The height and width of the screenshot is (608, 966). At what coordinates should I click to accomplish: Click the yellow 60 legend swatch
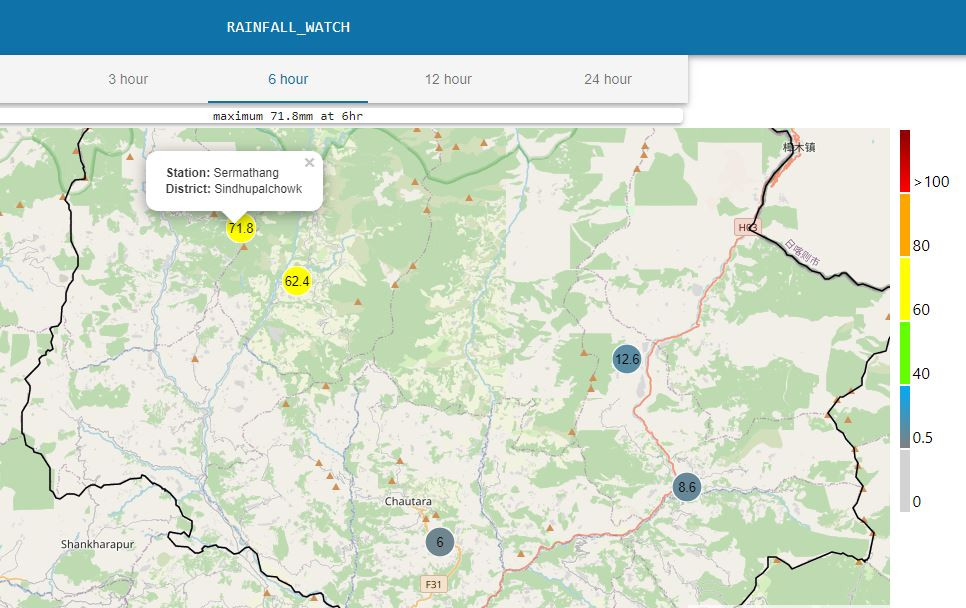point(904,289)
